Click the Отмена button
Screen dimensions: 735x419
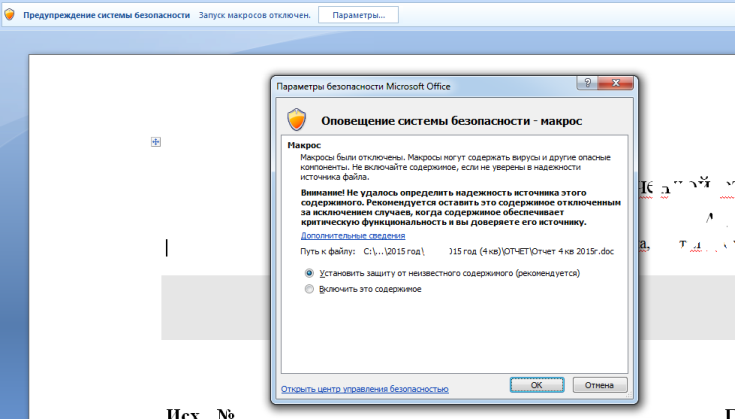tap(600, 385)
